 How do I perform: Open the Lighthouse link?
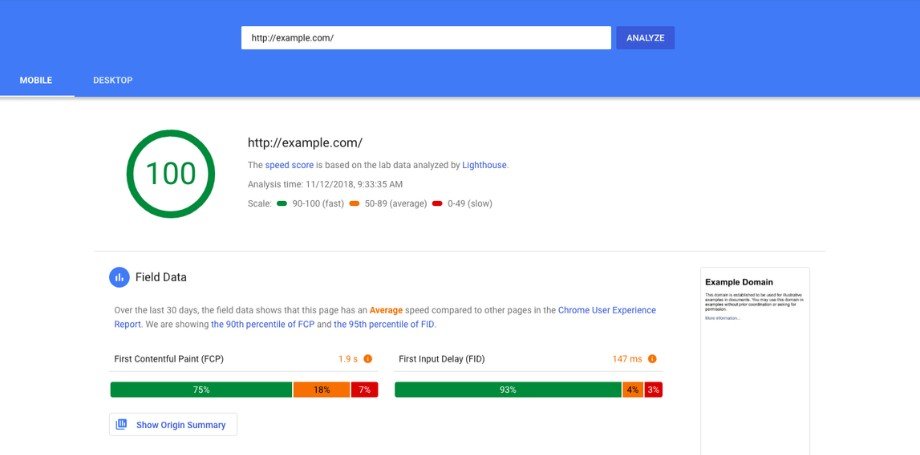point(484,165)
